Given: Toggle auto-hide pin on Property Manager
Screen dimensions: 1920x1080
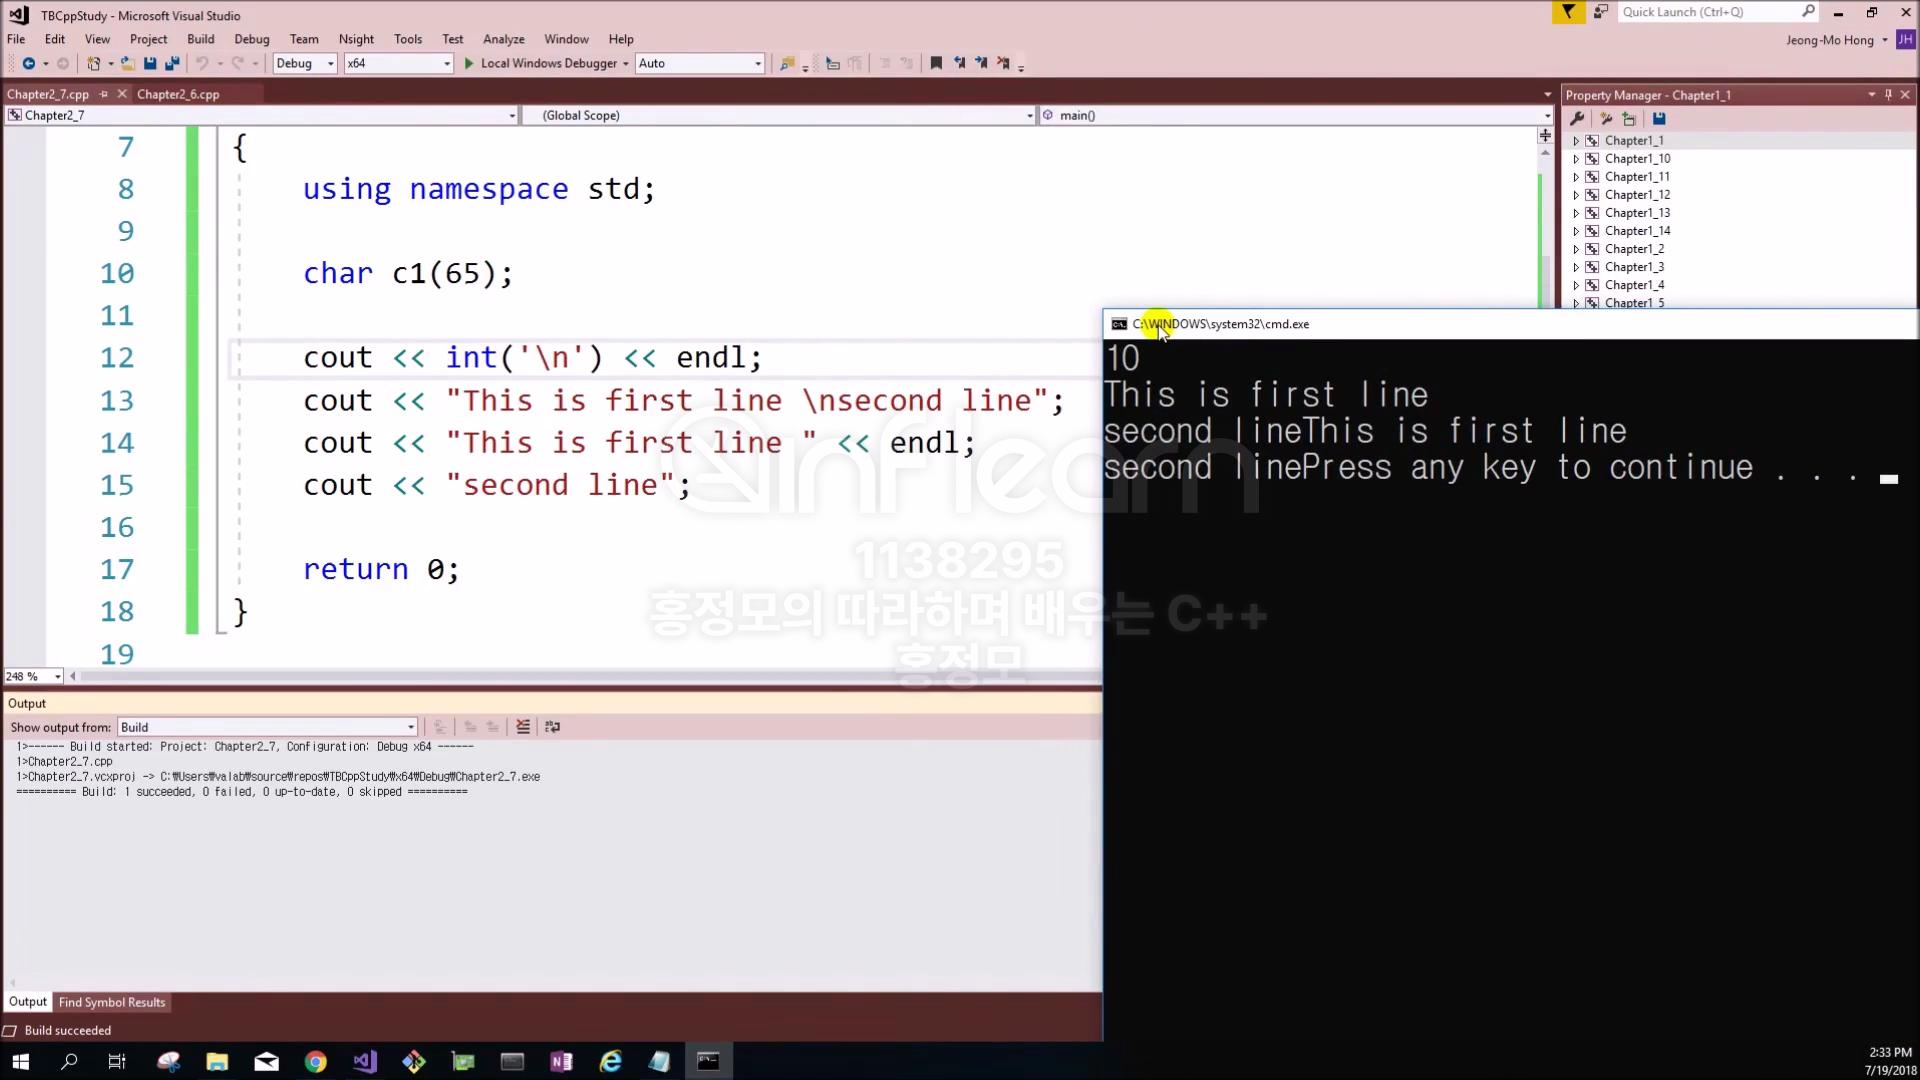Looking at the screenshot, I should tap(1888, 95).
